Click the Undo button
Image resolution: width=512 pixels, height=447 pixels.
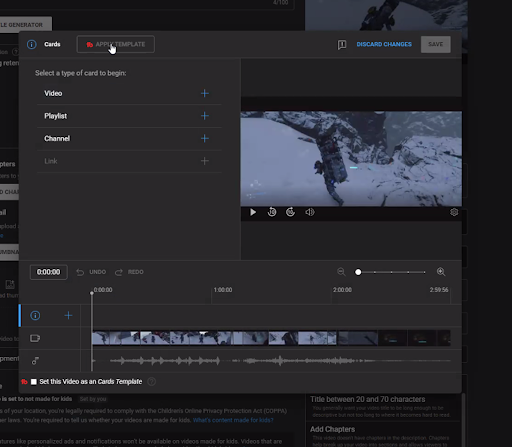(x=91, y=272)
